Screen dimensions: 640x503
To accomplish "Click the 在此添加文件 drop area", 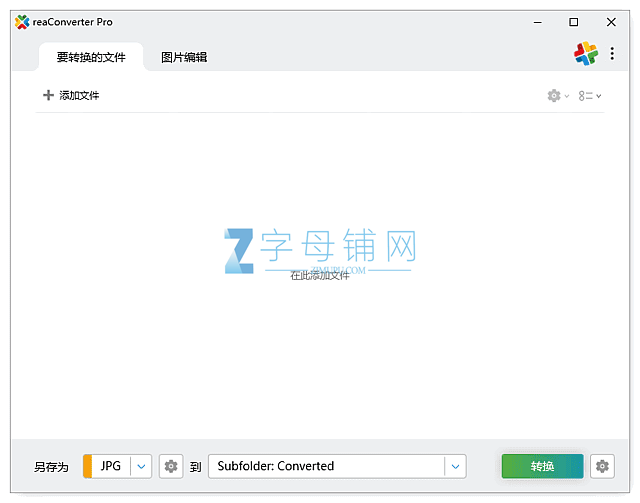I will 320,275.
